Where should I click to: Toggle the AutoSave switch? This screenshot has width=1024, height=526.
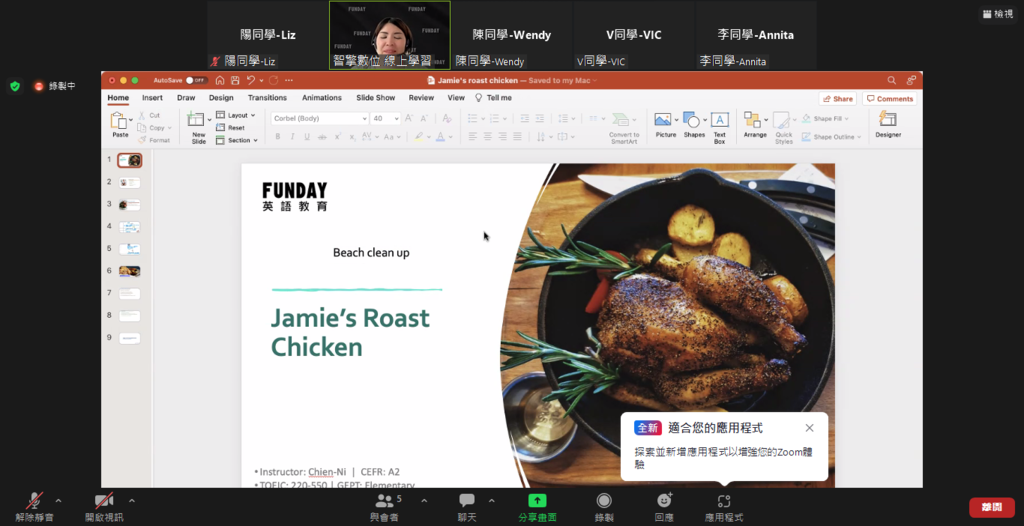[196, 80]
